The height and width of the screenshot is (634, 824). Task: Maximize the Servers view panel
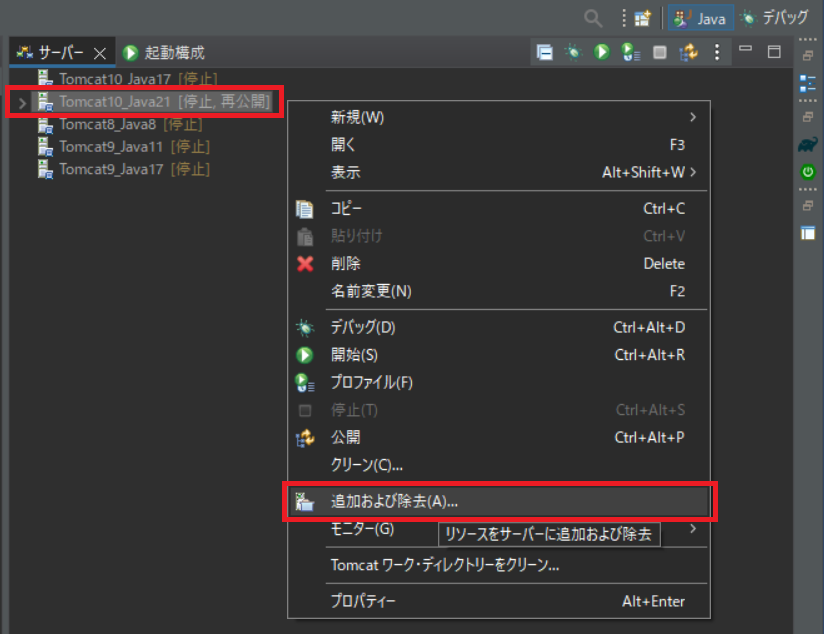pos(774,52)
